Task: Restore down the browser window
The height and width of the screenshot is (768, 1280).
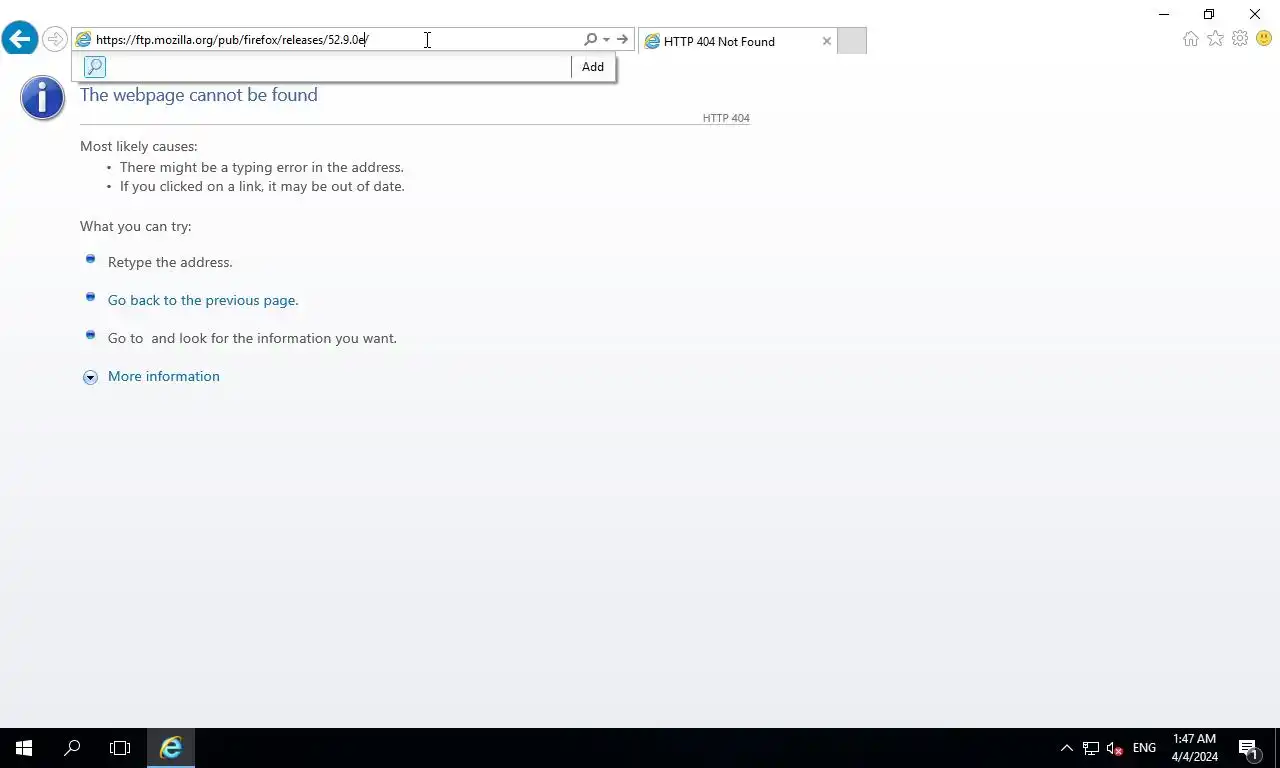Action: pos(1209,14)
